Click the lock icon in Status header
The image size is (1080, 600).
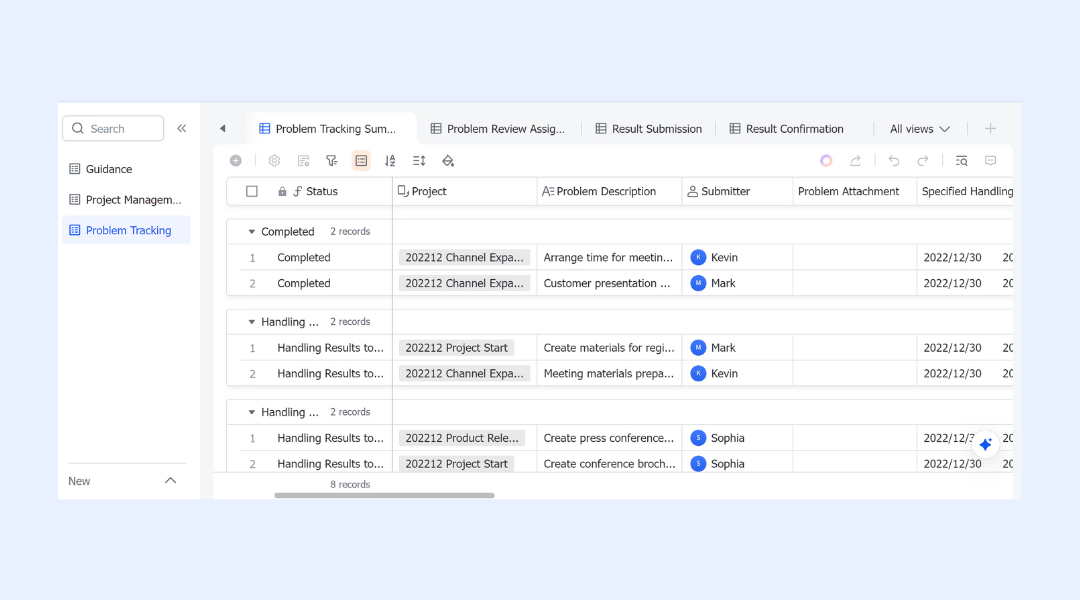coord(282,192)
